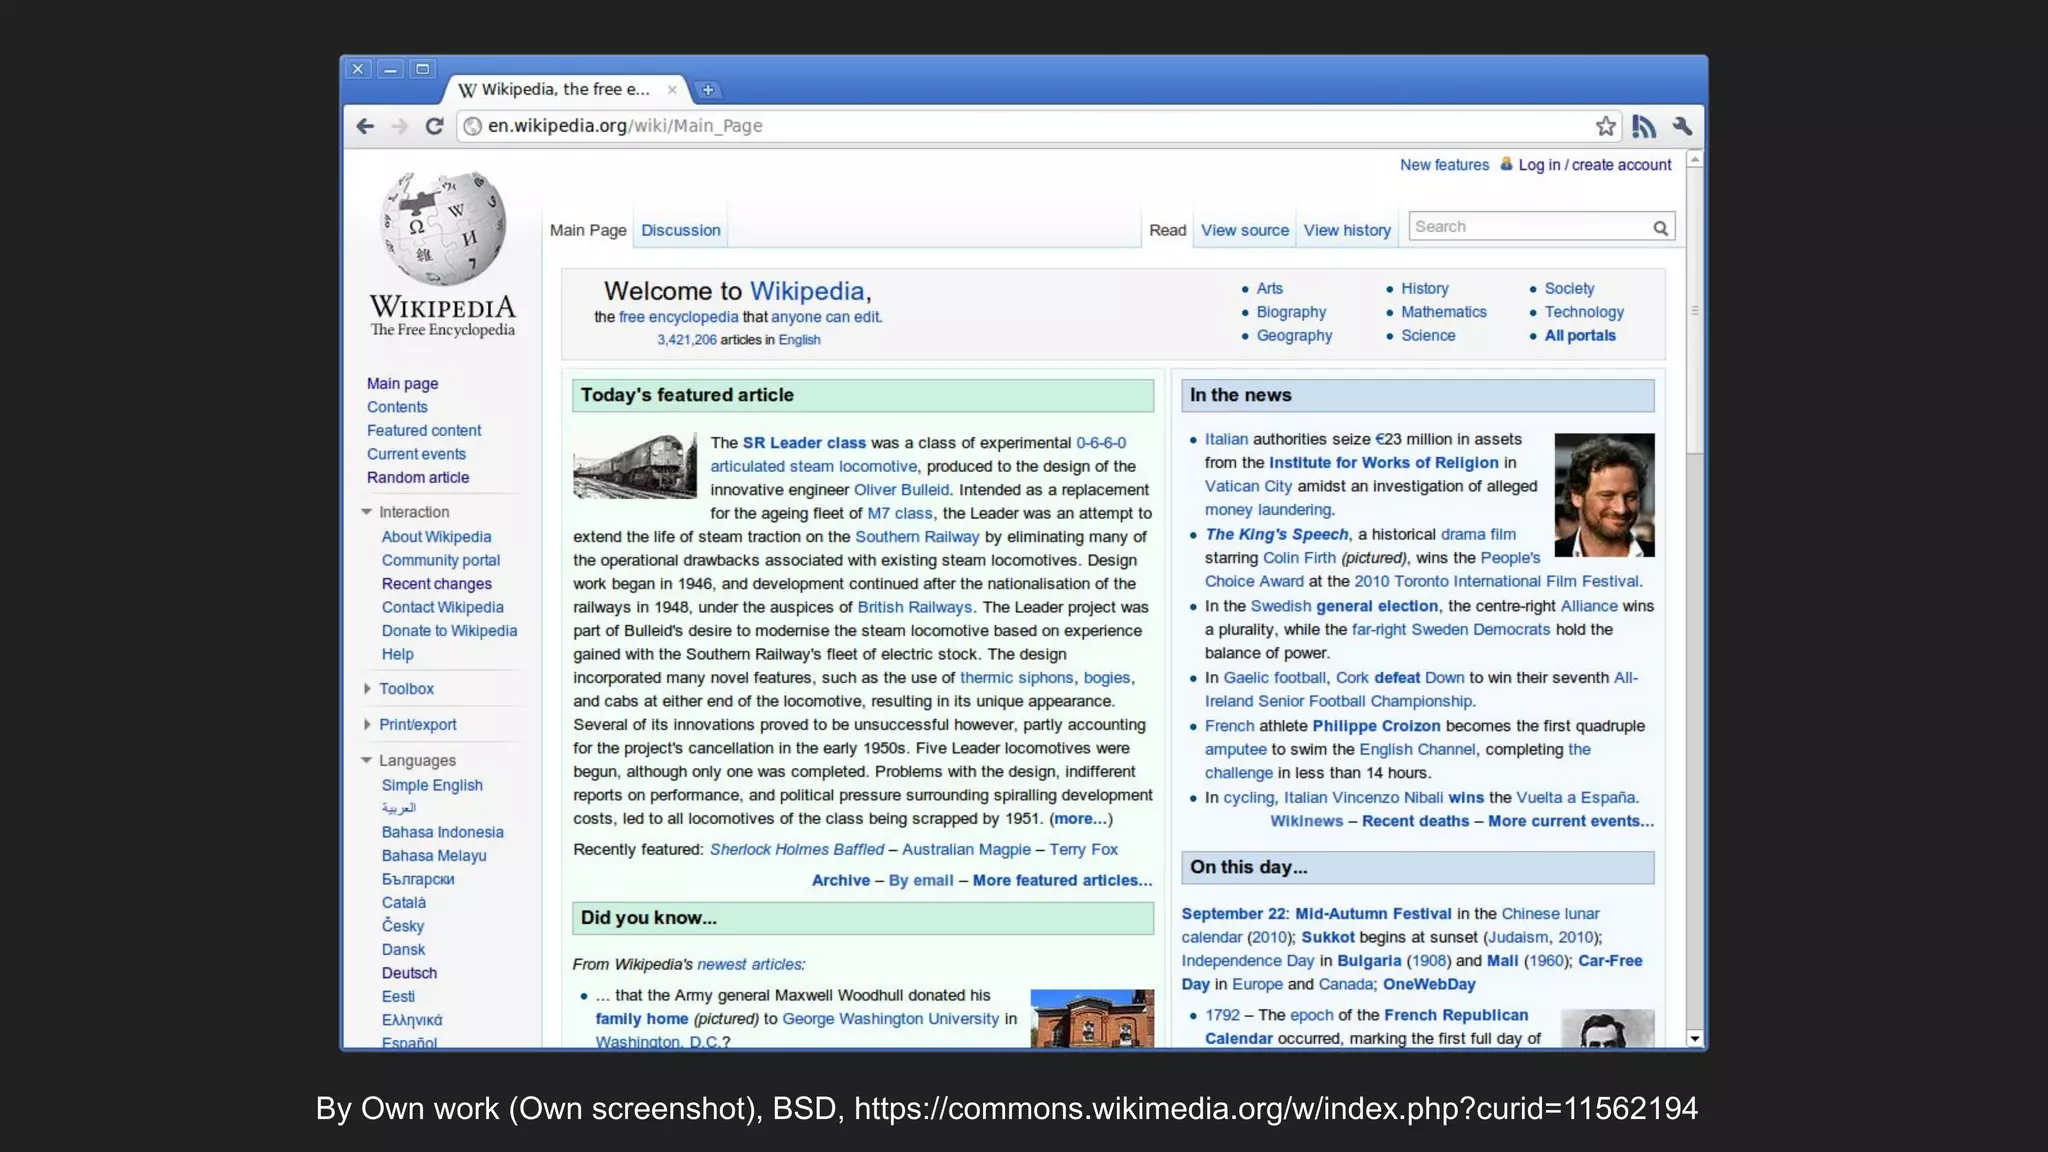The width and height of the screenshot is (2048, 1152).
Task: Open the View source tab
Action: 1245,230
